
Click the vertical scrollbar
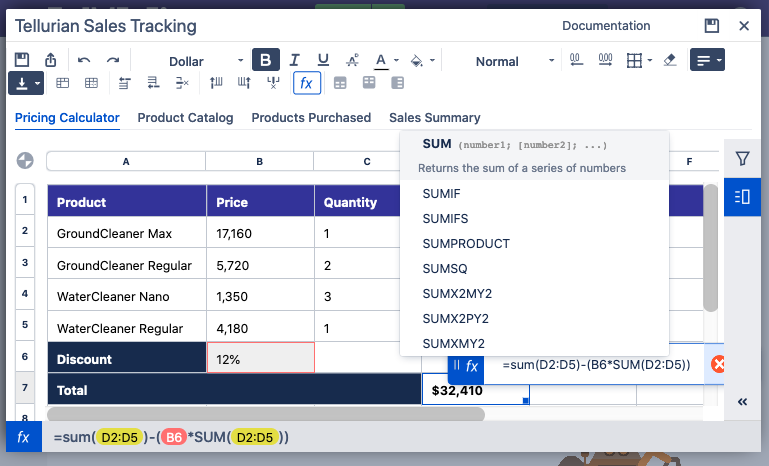[710, 248]
